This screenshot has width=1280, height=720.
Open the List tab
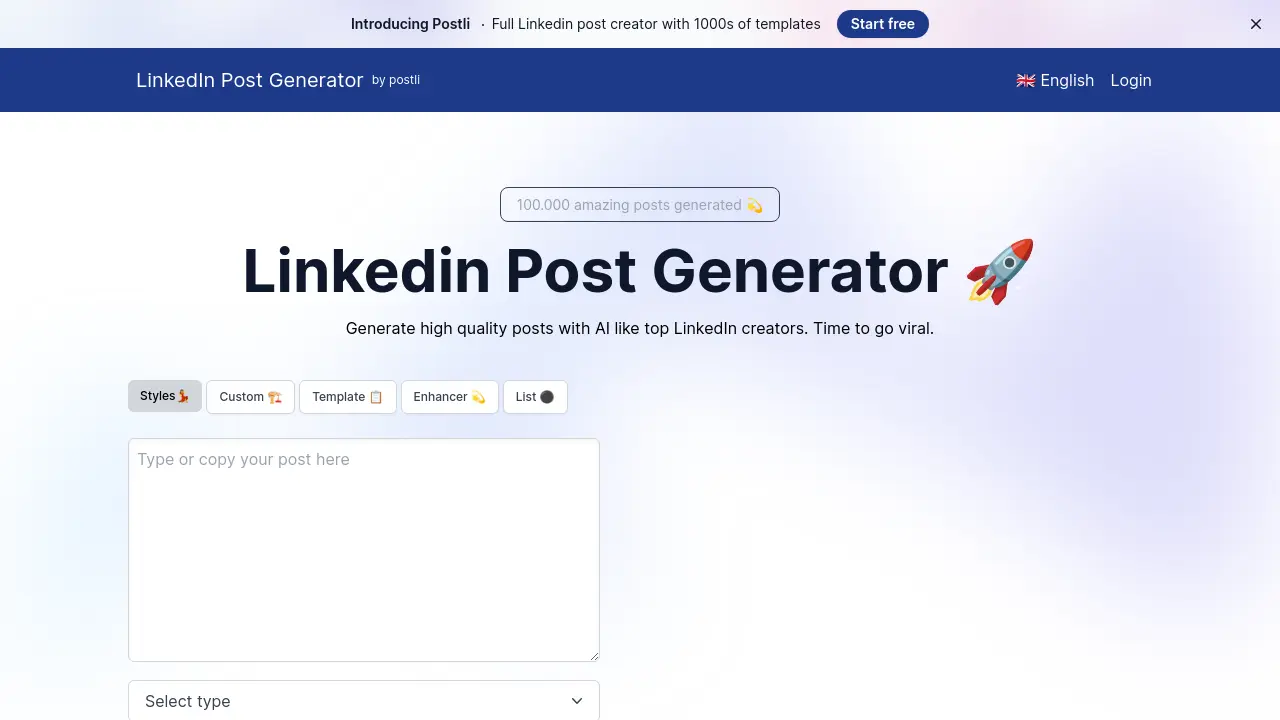tap(535, 397)
